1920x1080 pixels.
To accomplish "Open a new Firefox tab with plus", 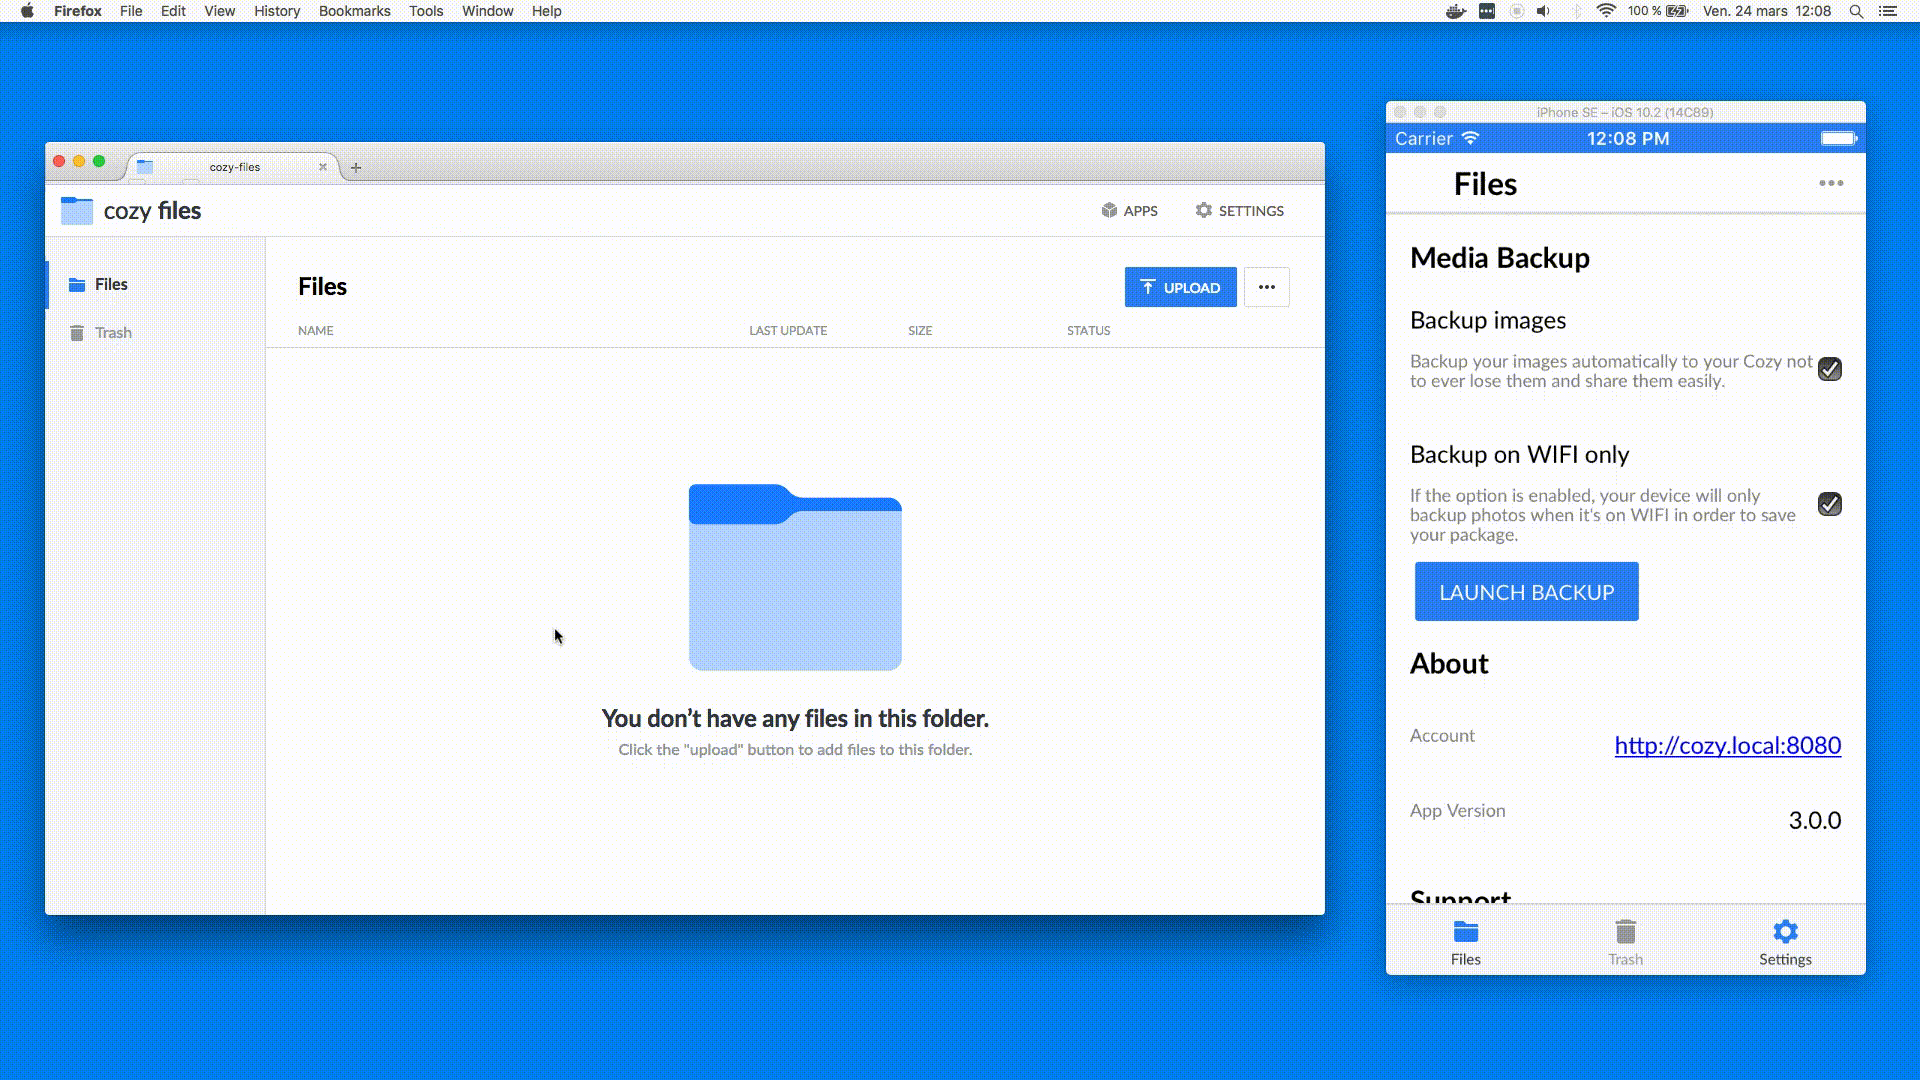I will tap(356, 168).
